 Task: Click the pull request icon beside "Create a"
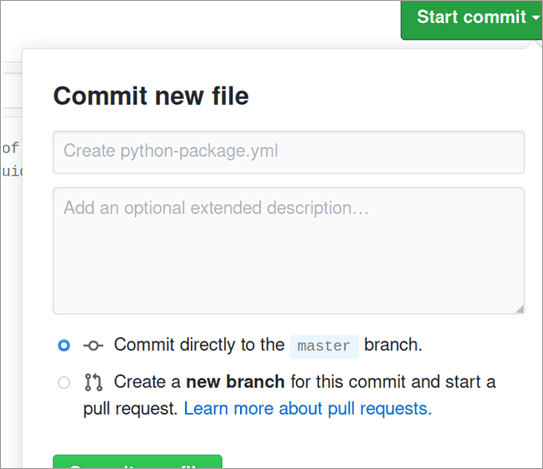(x=94, y=382)
